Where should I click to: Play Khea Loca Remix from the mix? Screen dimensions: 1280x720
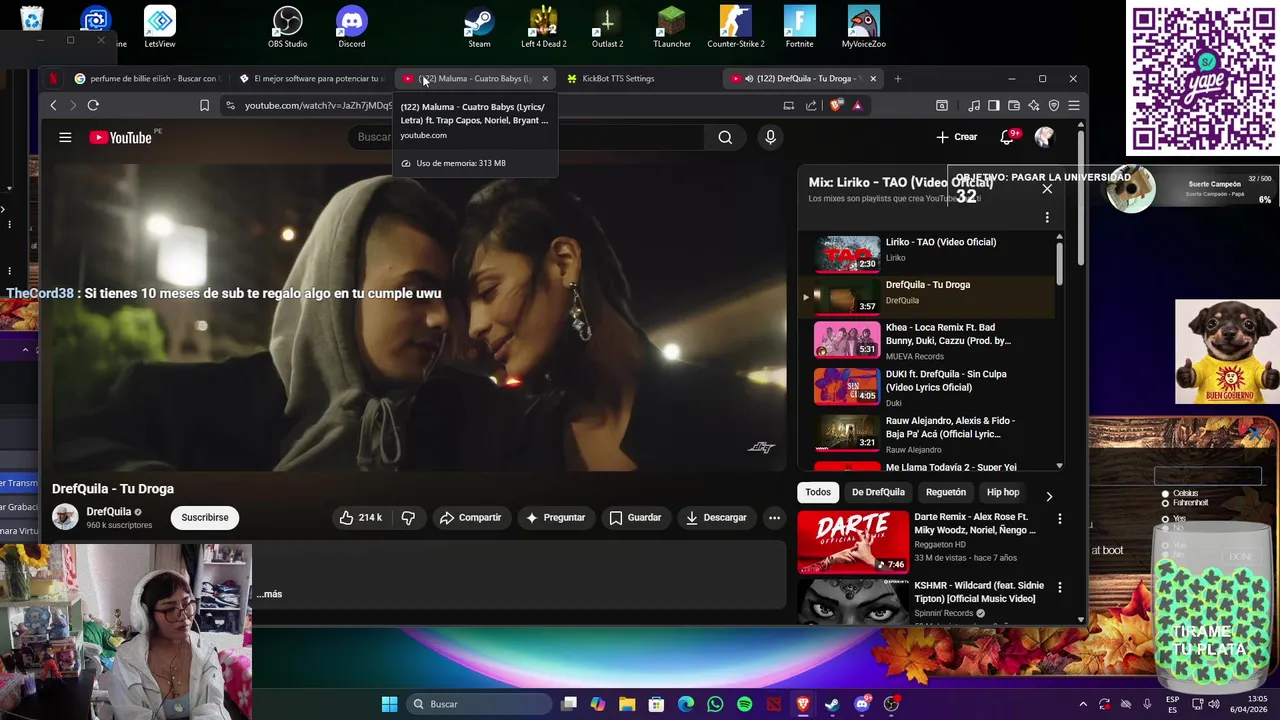pyautogui.click(x=925, y=341)
